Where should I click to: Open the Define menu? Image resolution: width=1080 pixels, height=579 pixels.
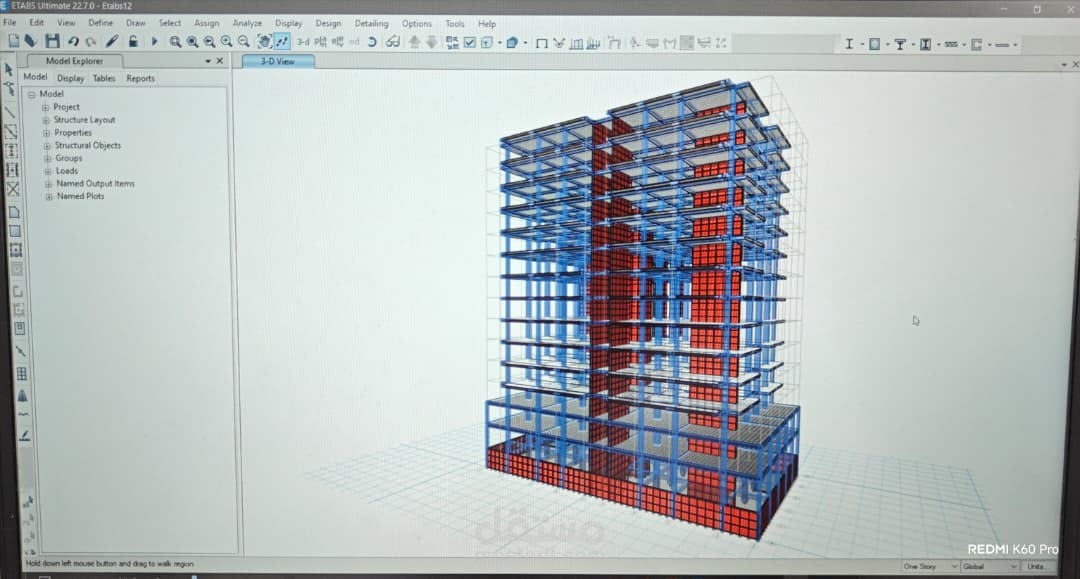(101, 23)
